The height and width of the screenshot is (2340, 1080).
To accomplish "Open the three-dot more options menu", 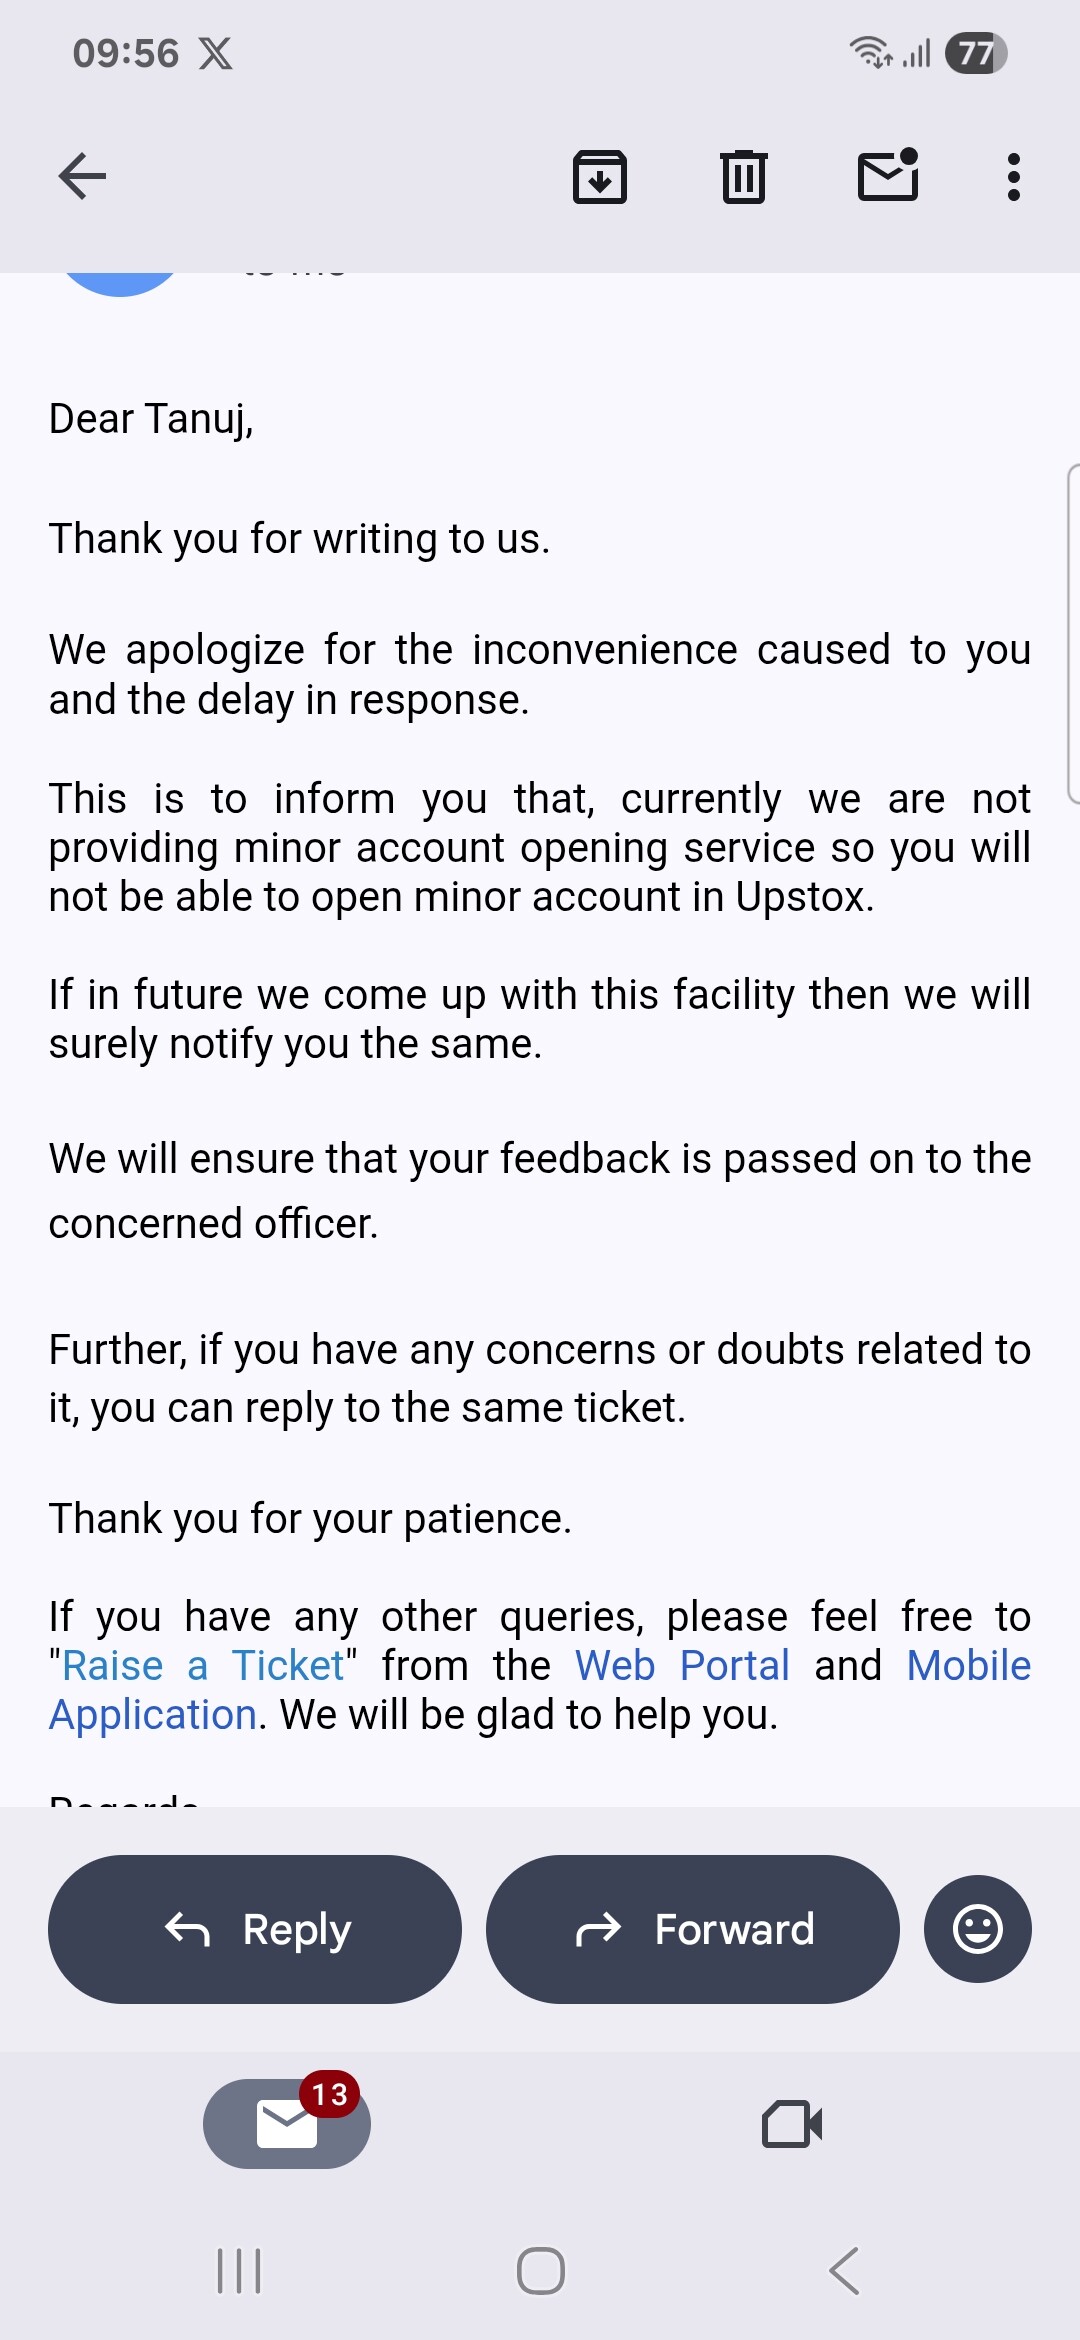I will click(1013, 177).
